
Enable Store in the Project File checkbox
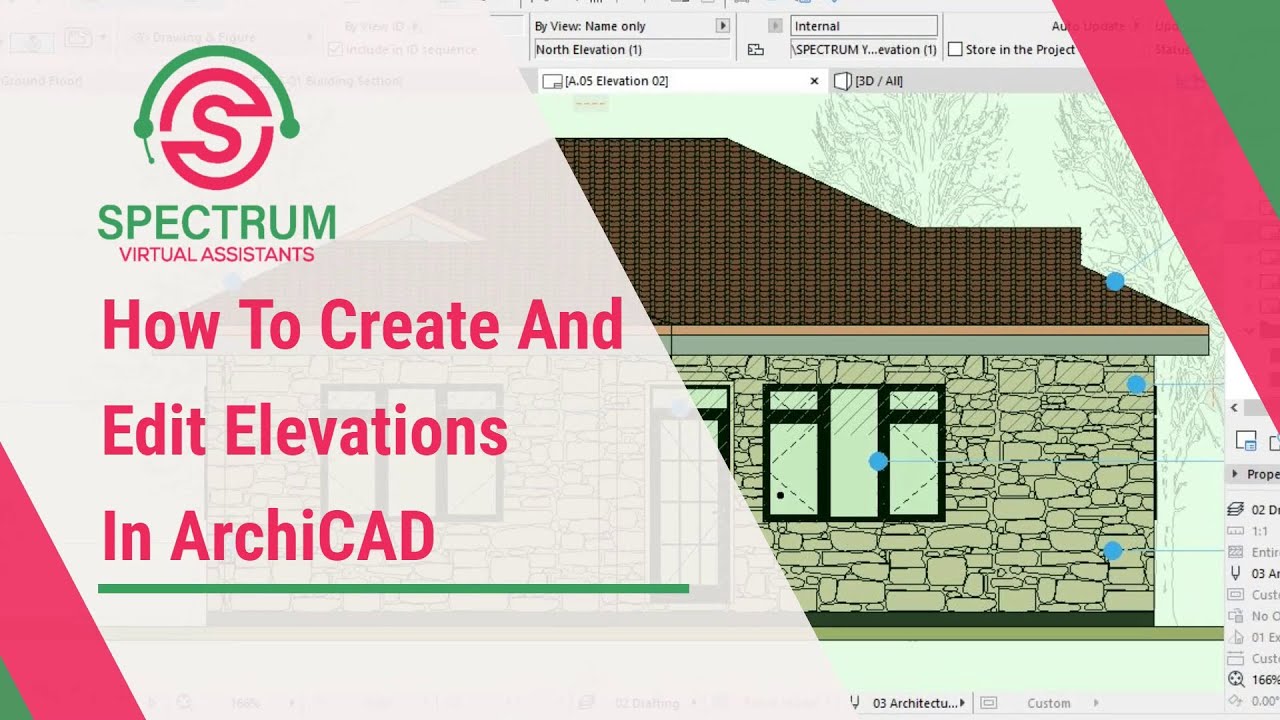click(x=955, y=49)
